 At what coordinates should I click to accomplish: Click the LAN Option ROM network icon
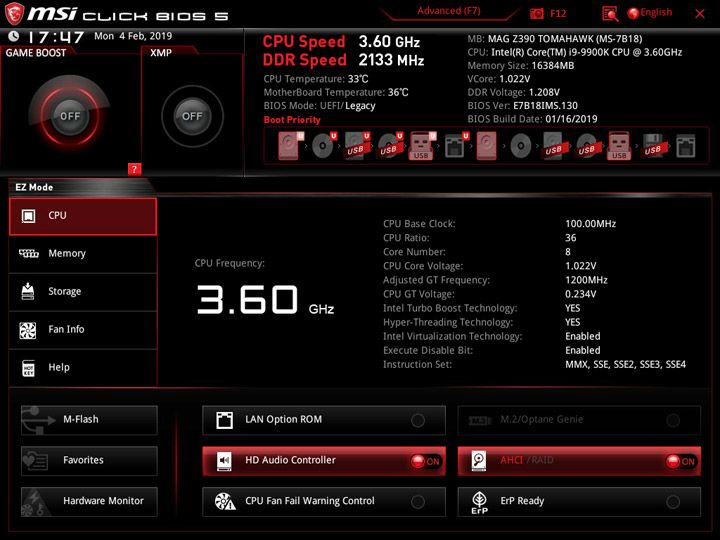(225, 420)
